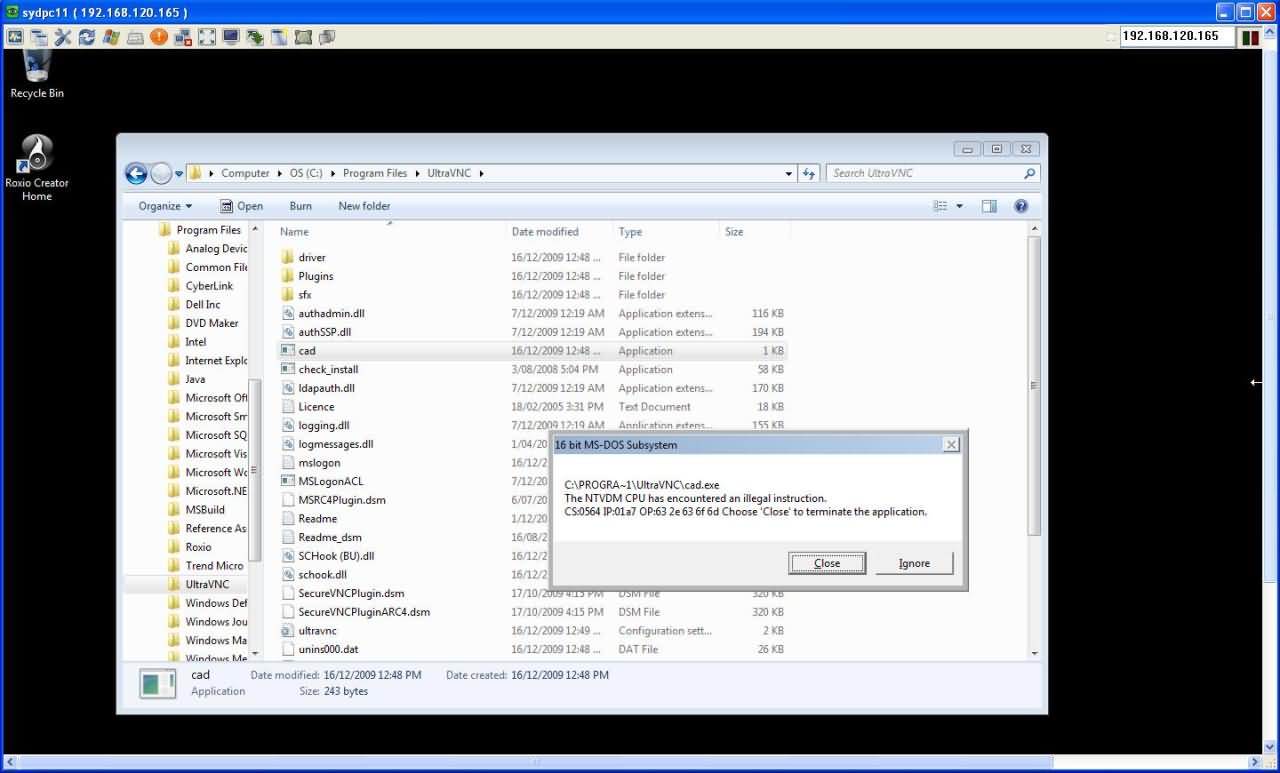The width and height of the screenshot is (1280, 773).
Task: Select single window mode icon
Action: (x=279, y=37)
